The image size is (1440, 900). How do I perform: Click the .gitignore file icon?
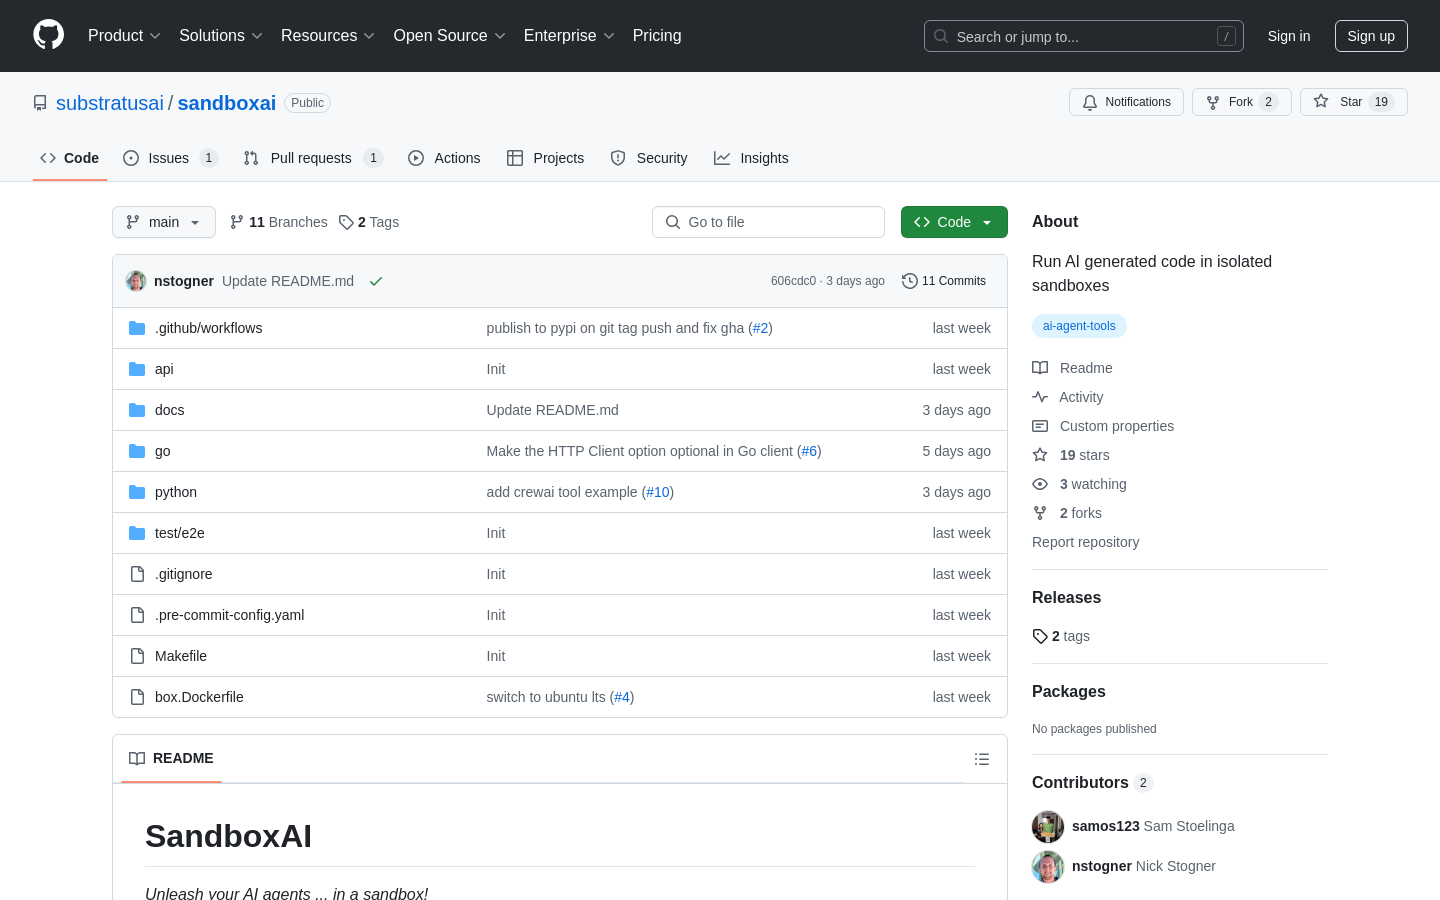click(x=137, y=574)
